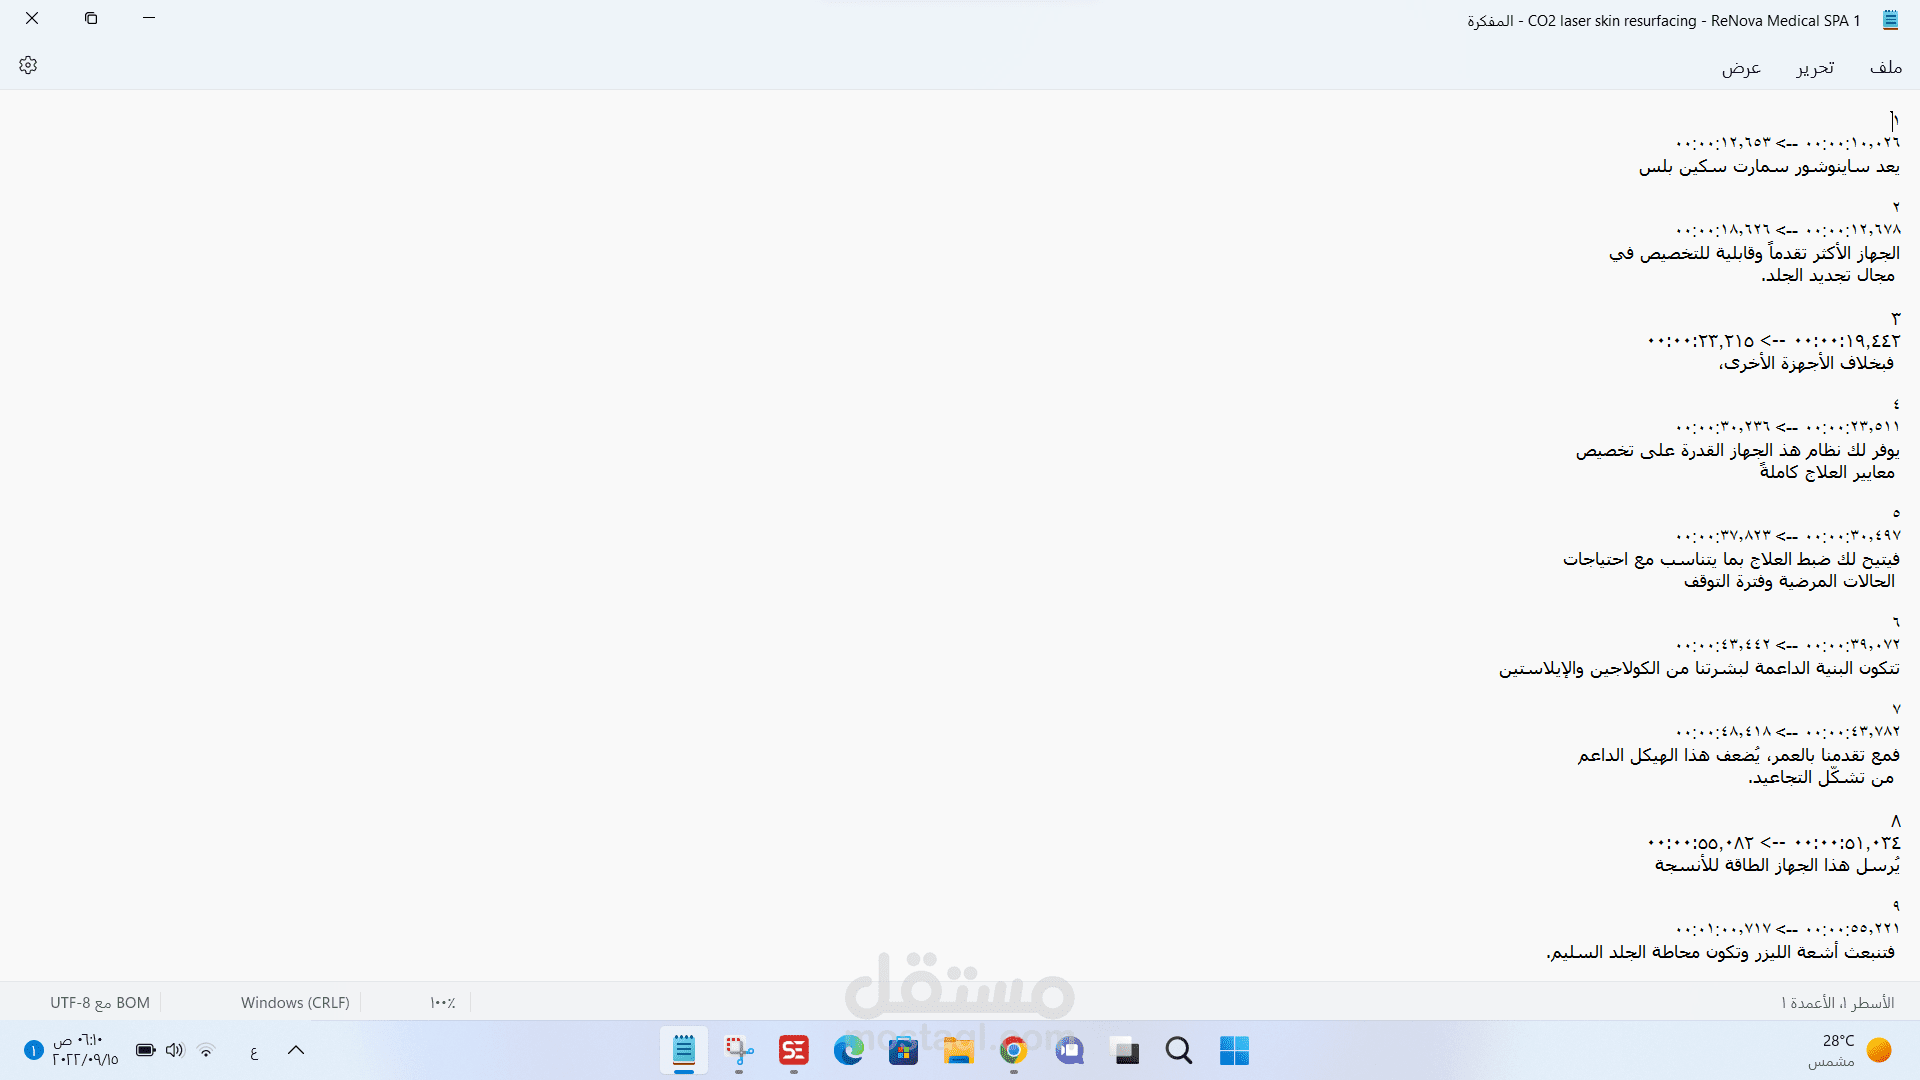
Task: Open the تحرير (Edit) menu
Action: coord(1814,67)
